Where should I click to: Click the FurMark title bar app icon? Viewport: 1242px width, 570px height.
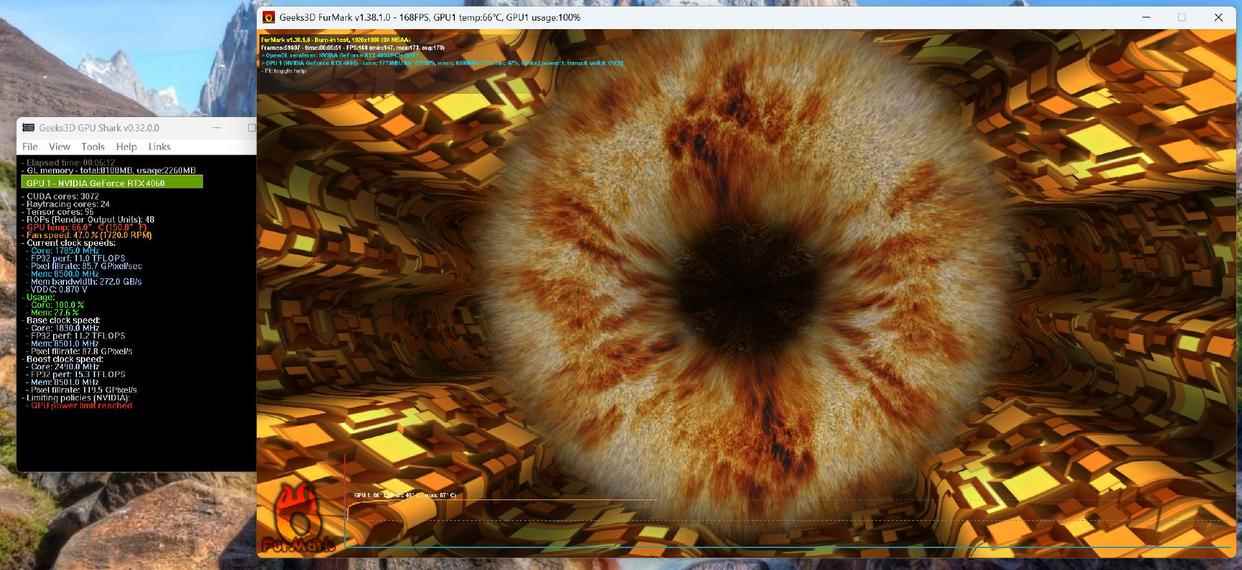tap(268, 17)
